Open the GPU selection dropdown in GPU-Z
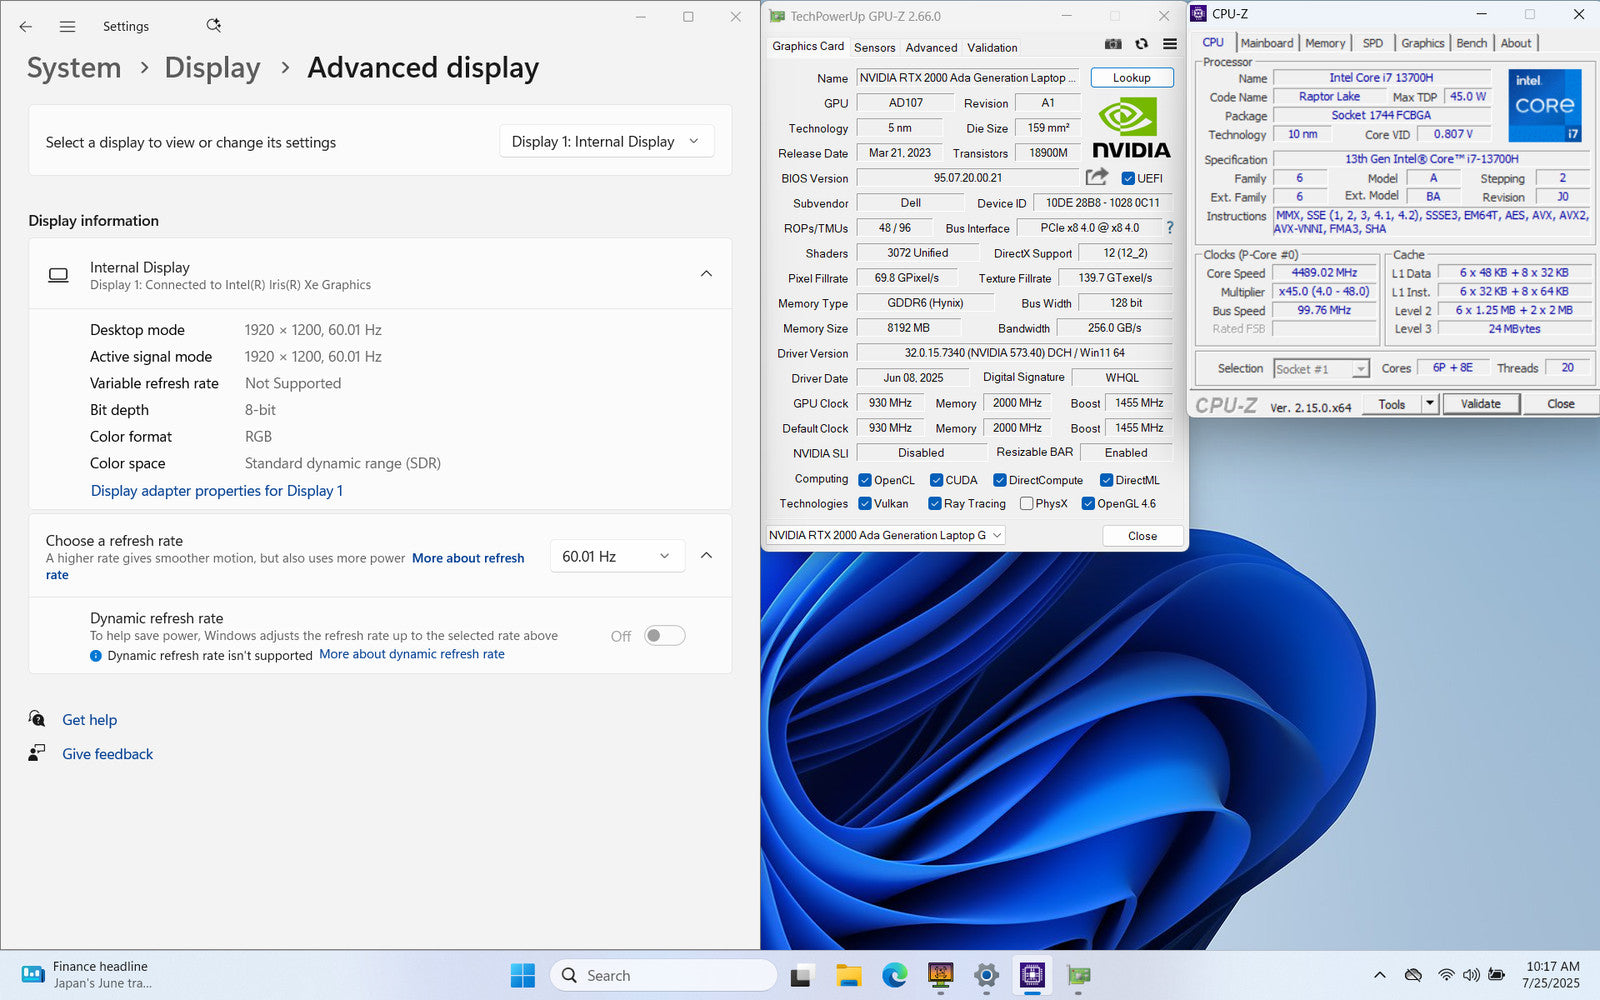The width and height of the screenshot is (1600, 1000). 885,536
